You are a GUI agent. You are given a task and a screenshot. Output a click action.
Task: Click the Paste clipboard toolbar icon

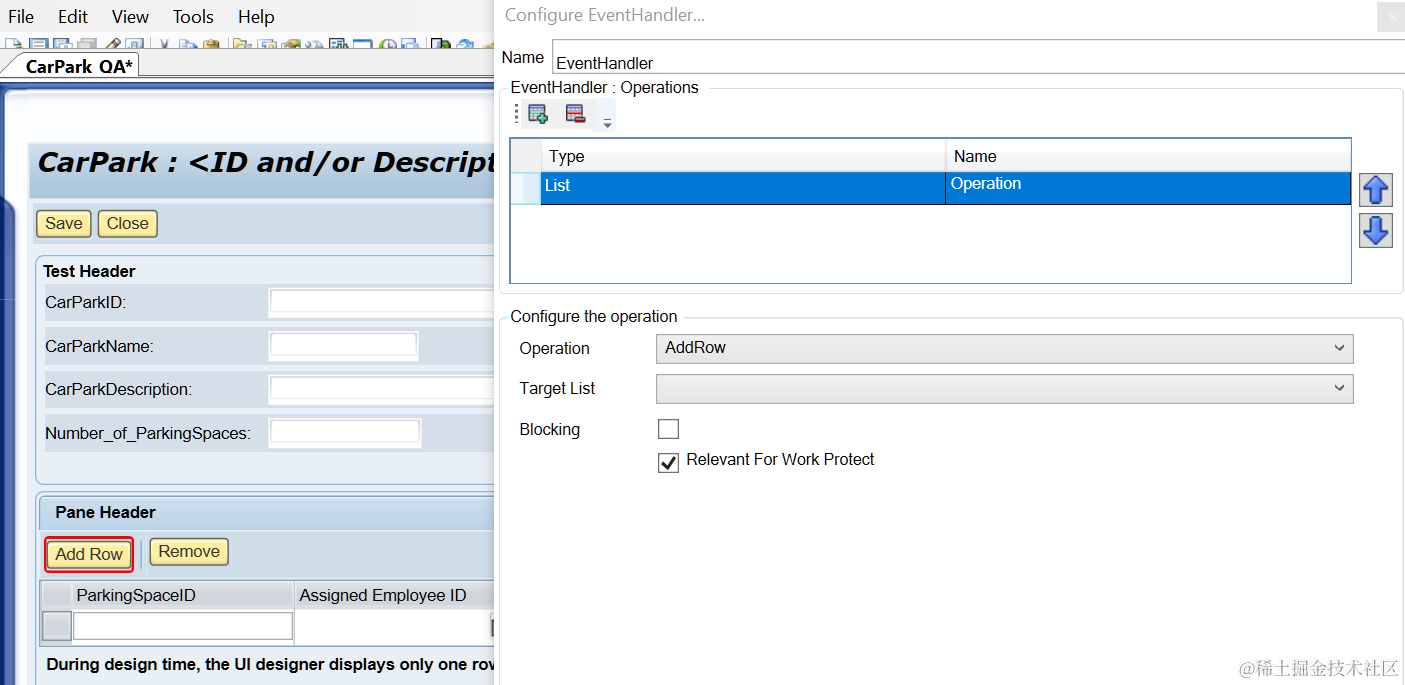211,44
